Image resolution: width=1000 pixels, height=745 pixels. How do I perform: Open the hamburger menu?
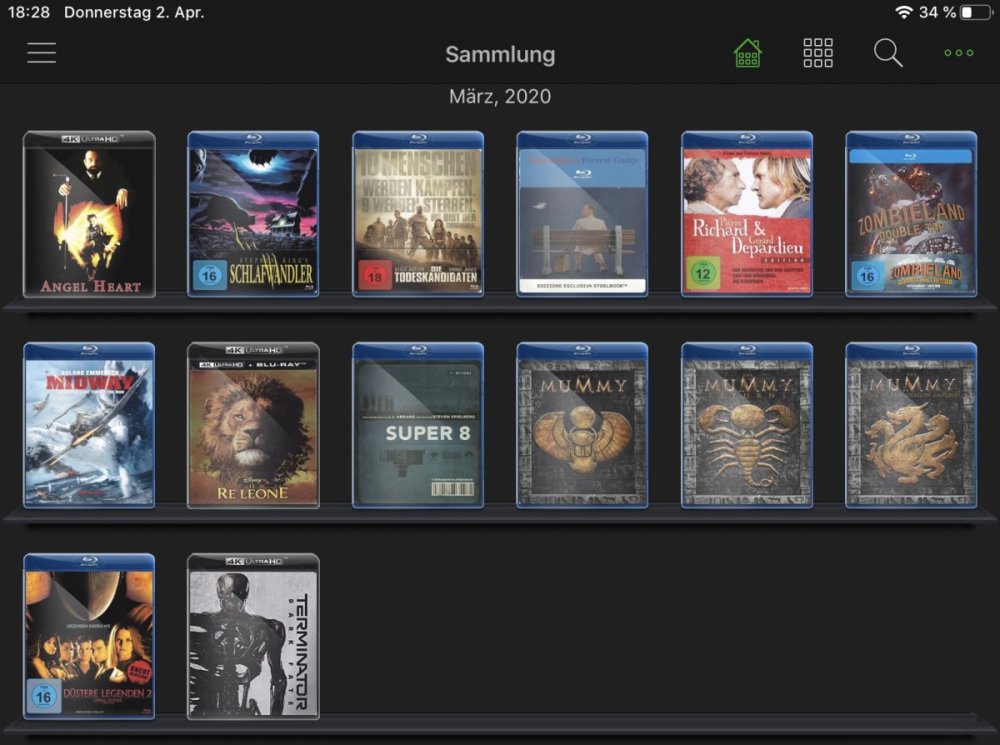(x=41, y=53)
